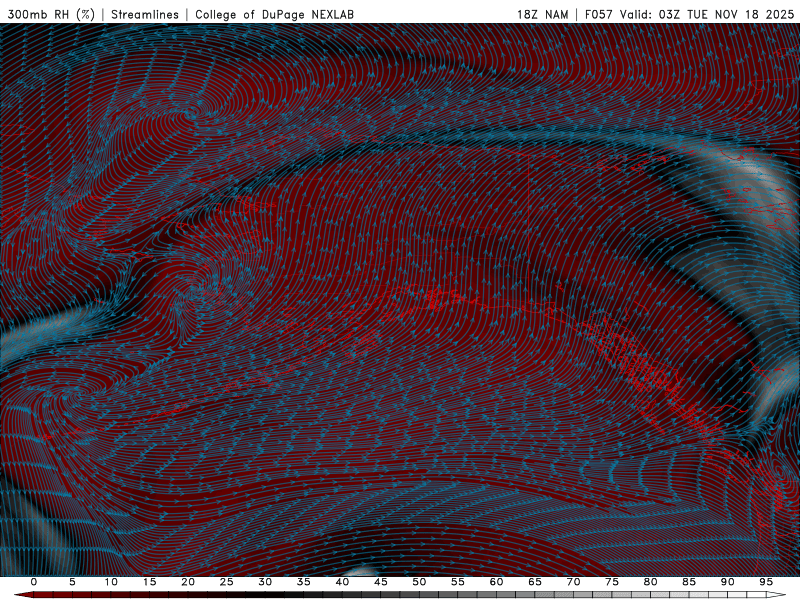The width and height of the screenshot is (800, 600).
Task: Click the "5" label on the color scale
Action: click(x=72, y=582)
